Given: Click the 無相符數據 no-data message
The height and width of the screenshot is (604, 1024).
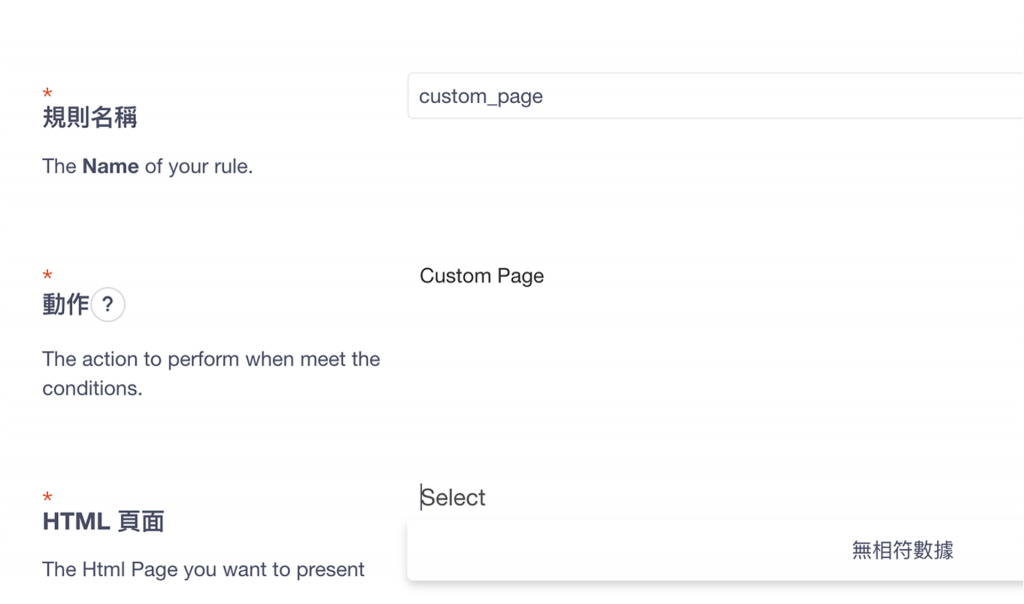Looking at the screenshot, I should point(902,549).
